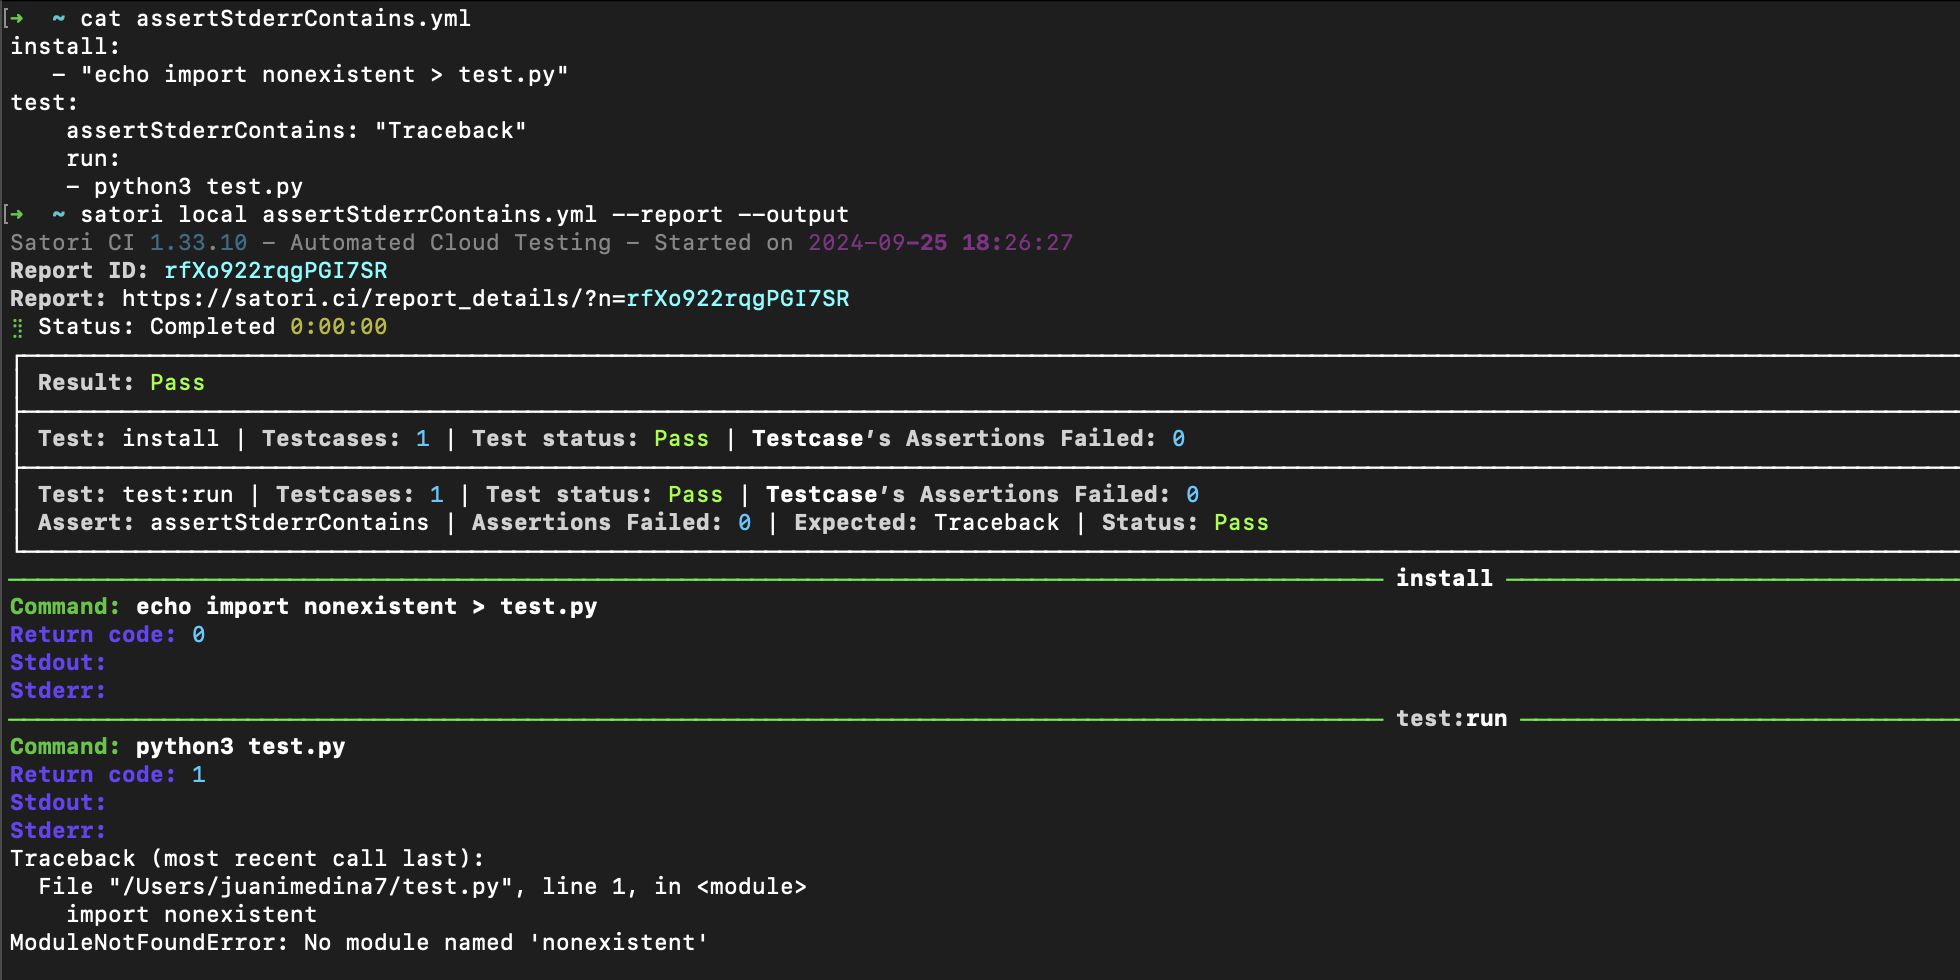Screen dimensions: 1960x980
Task: Click 'Status: Pass' in the Assert row
Action: [1185, 523]
